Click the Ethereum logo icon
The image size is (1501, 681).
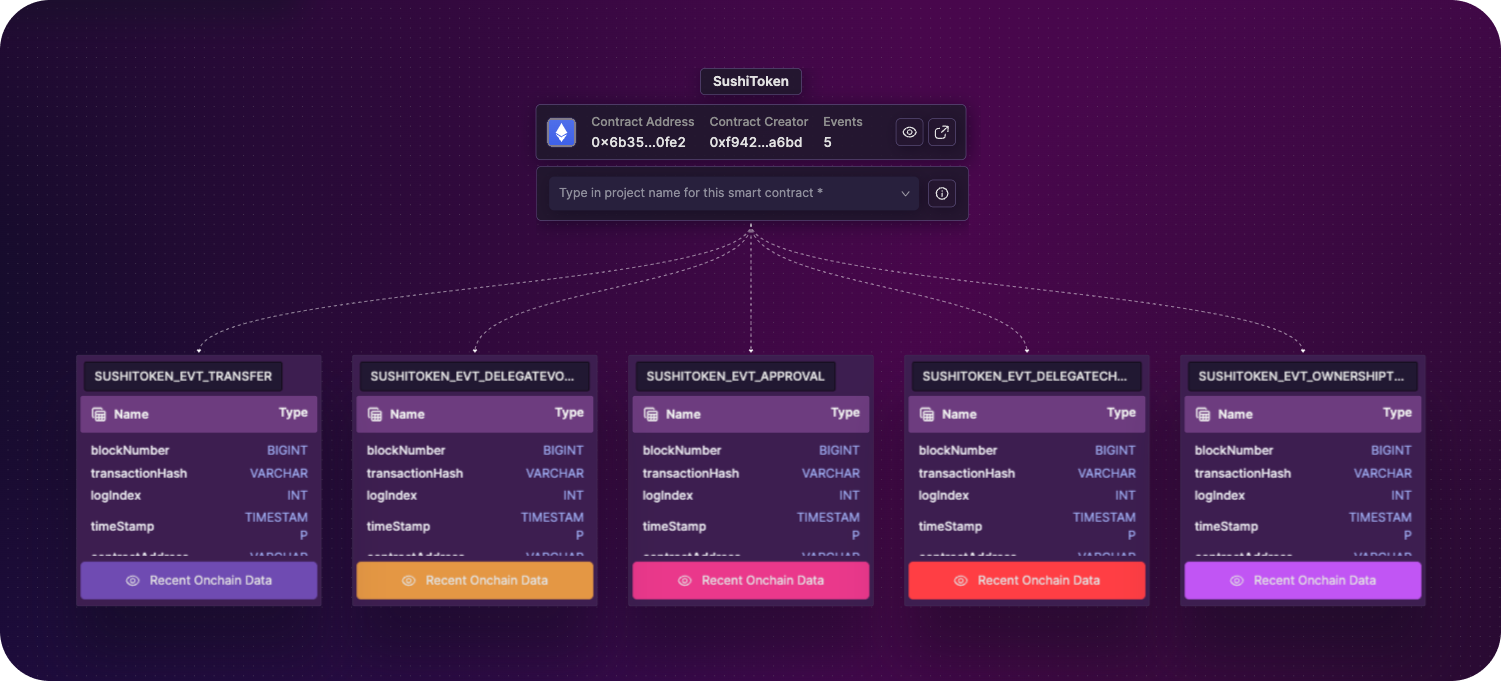tap(561, 132)
